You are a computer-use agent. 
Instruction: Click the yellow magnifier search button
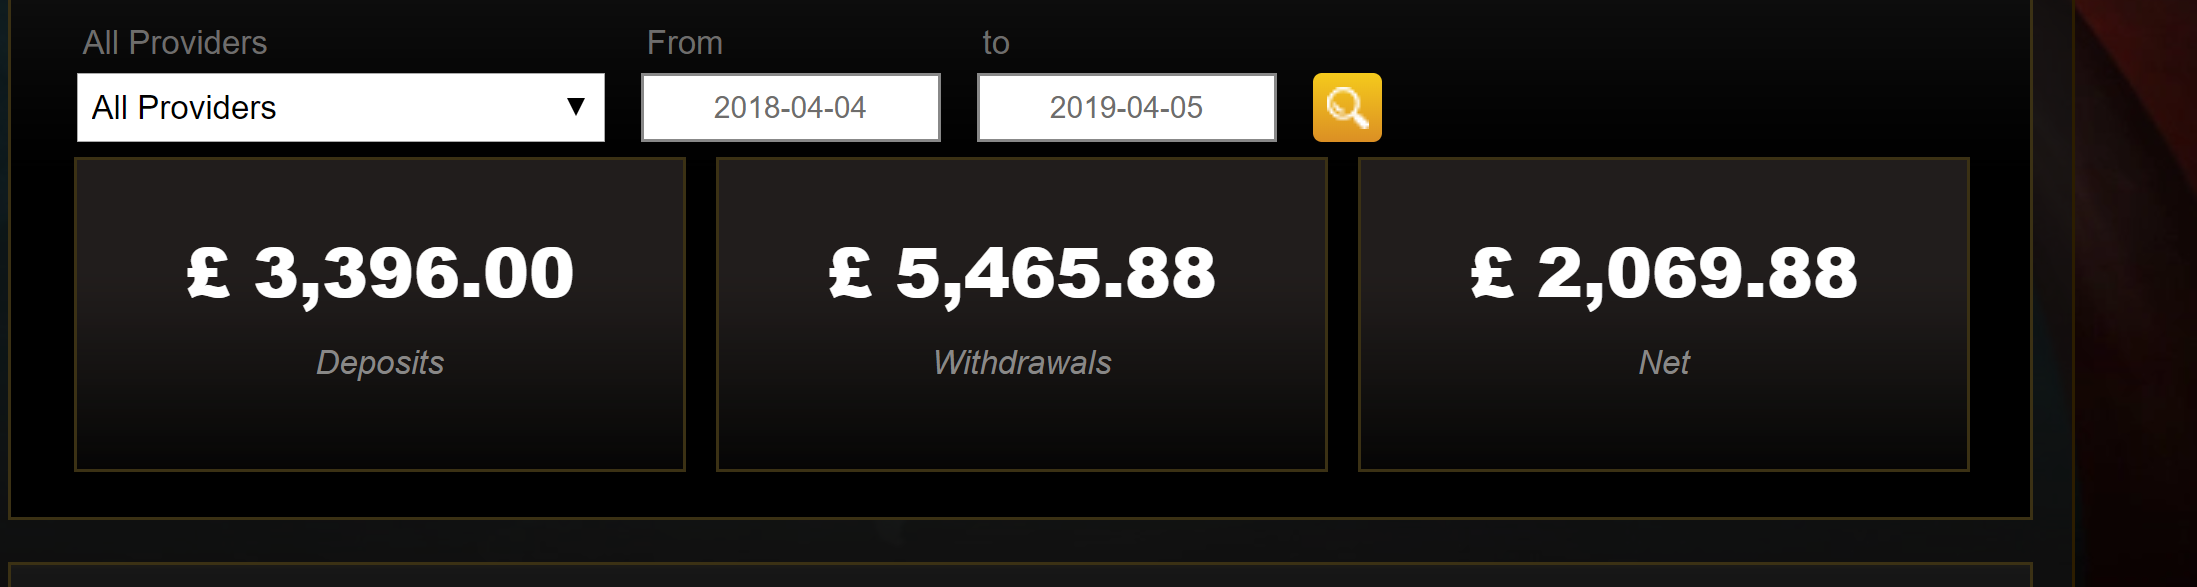tap(1347, 107)
